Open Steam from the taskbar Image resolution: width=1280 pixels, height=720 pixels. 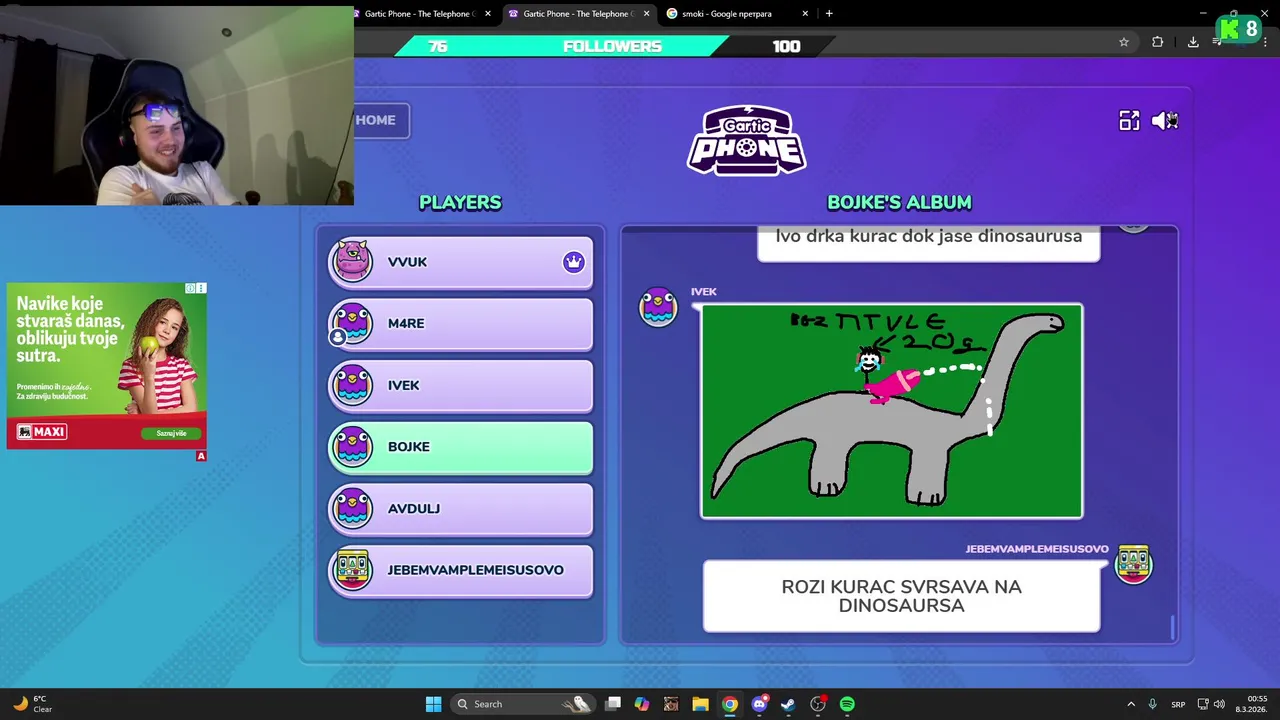click(788, 704)
